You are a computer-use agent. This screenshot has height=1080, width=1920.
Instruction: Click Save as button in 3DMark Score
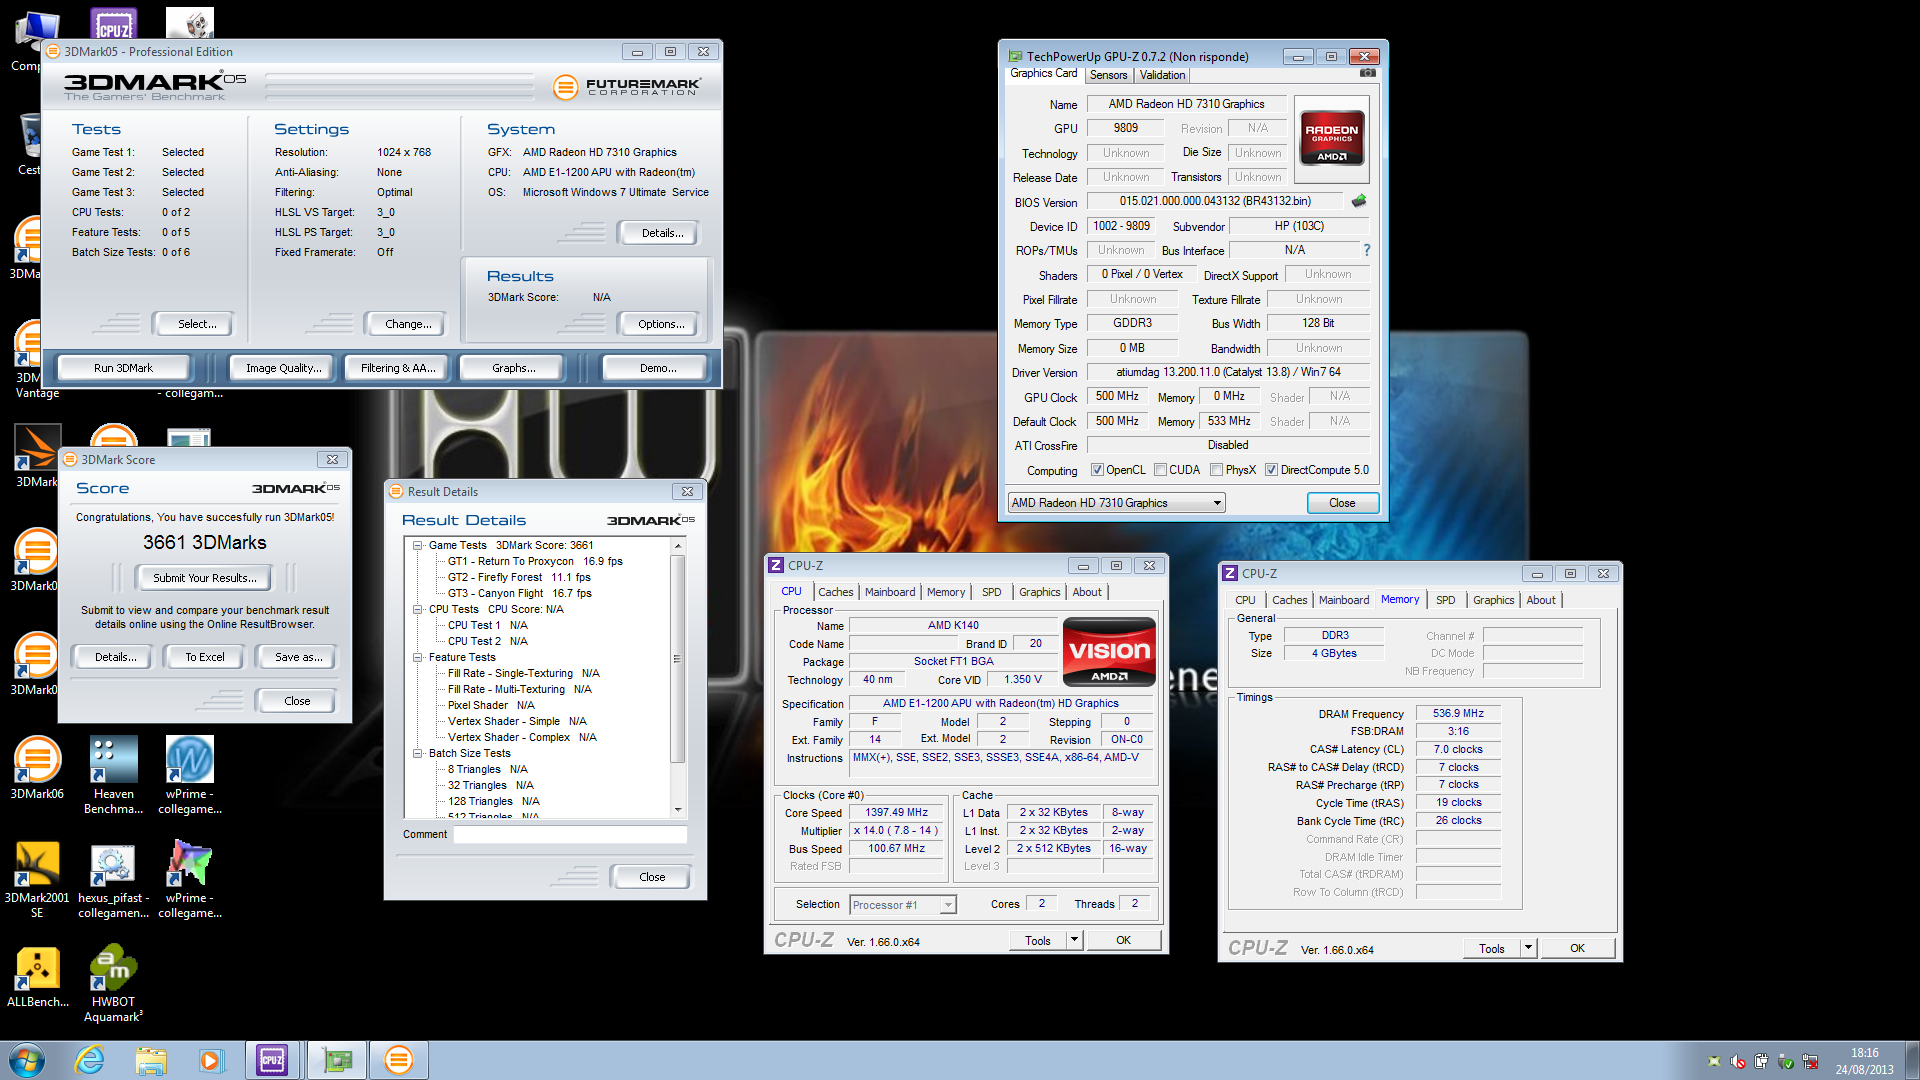[298, 657]
